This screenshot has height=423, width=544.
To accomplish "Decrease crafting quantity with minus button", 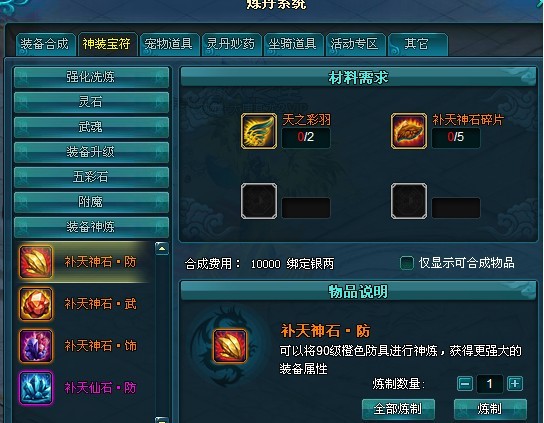I will (465, 384).
